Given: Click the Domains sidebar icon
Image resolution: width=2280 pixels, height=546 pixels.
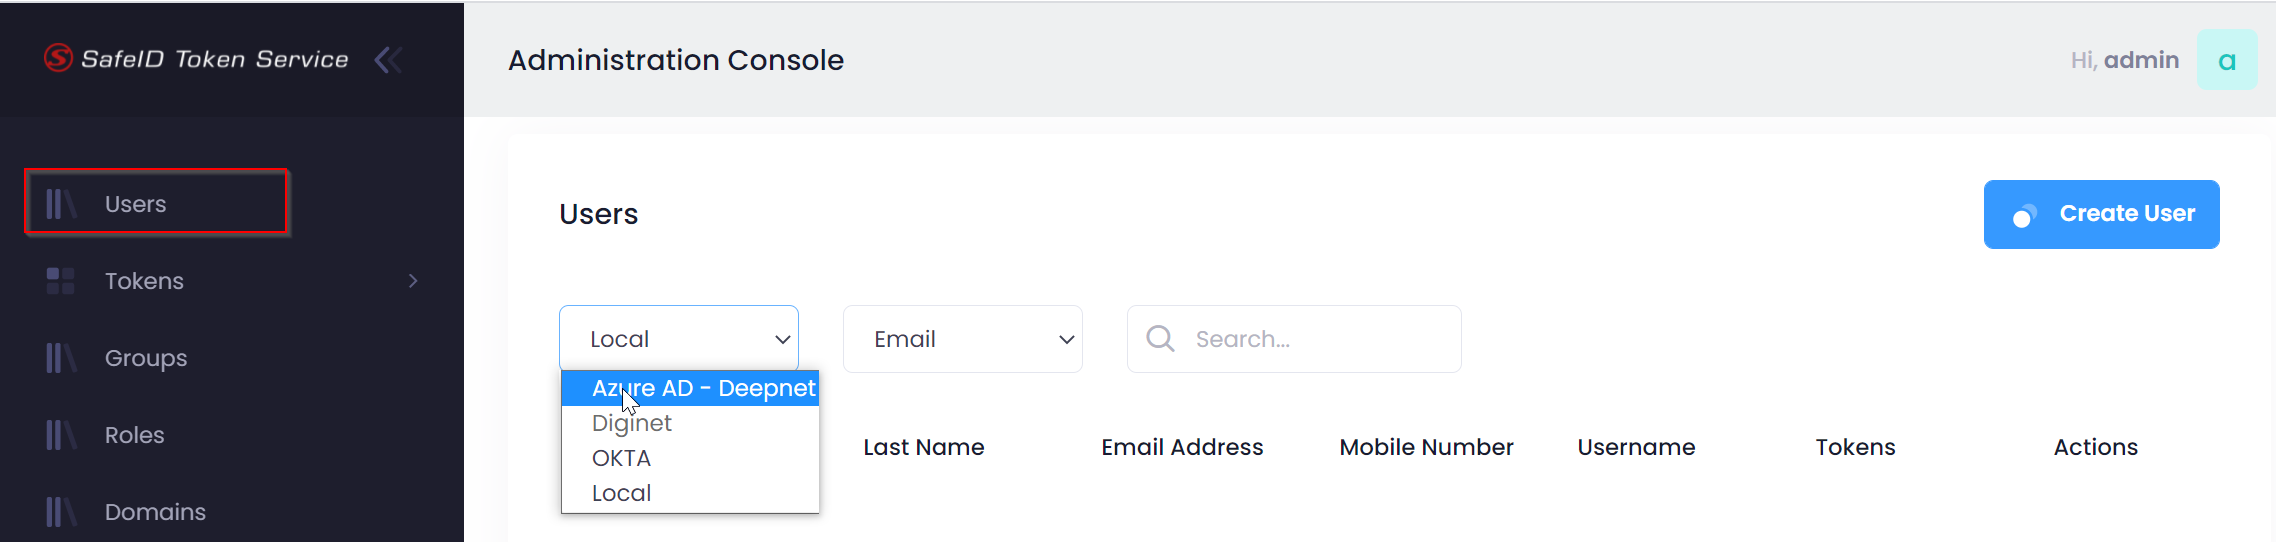Looking at the screenshot, I should click(60, 512).
